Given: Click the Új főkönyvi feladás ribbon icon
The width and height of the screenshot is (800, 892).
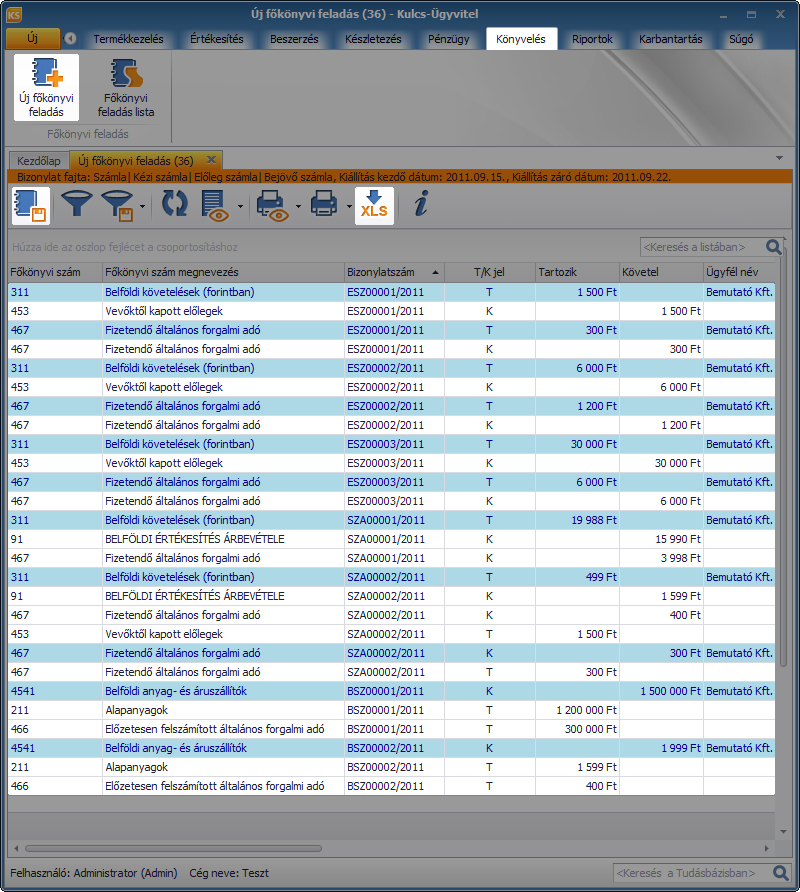Looking at the screenshot, I should [46, 88].
